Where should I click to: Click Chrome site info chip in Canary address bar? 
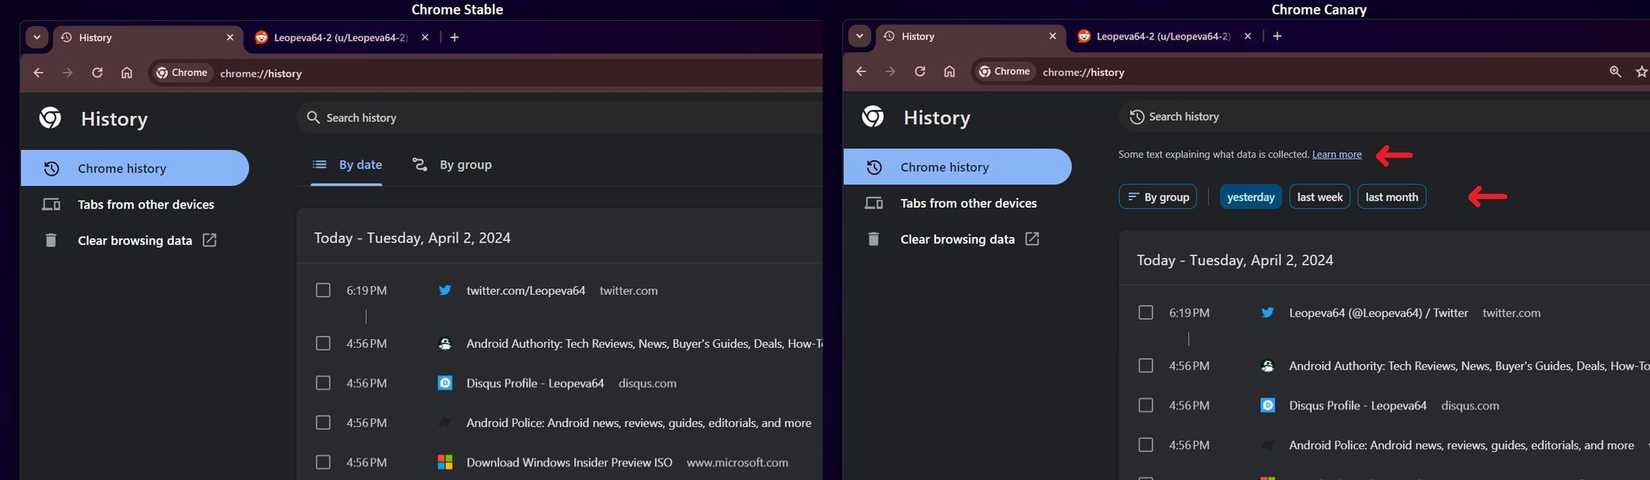pyautogui.click(x=1004, y=72)
